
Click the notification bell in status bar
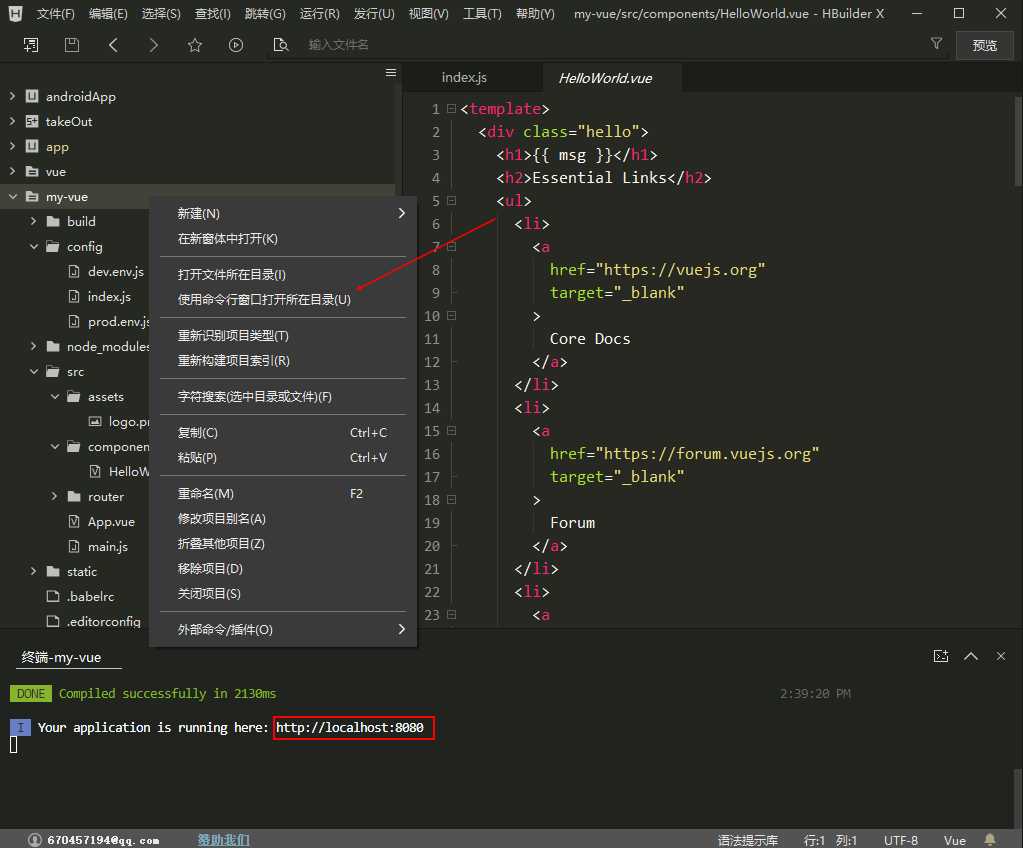click(990, 840)
